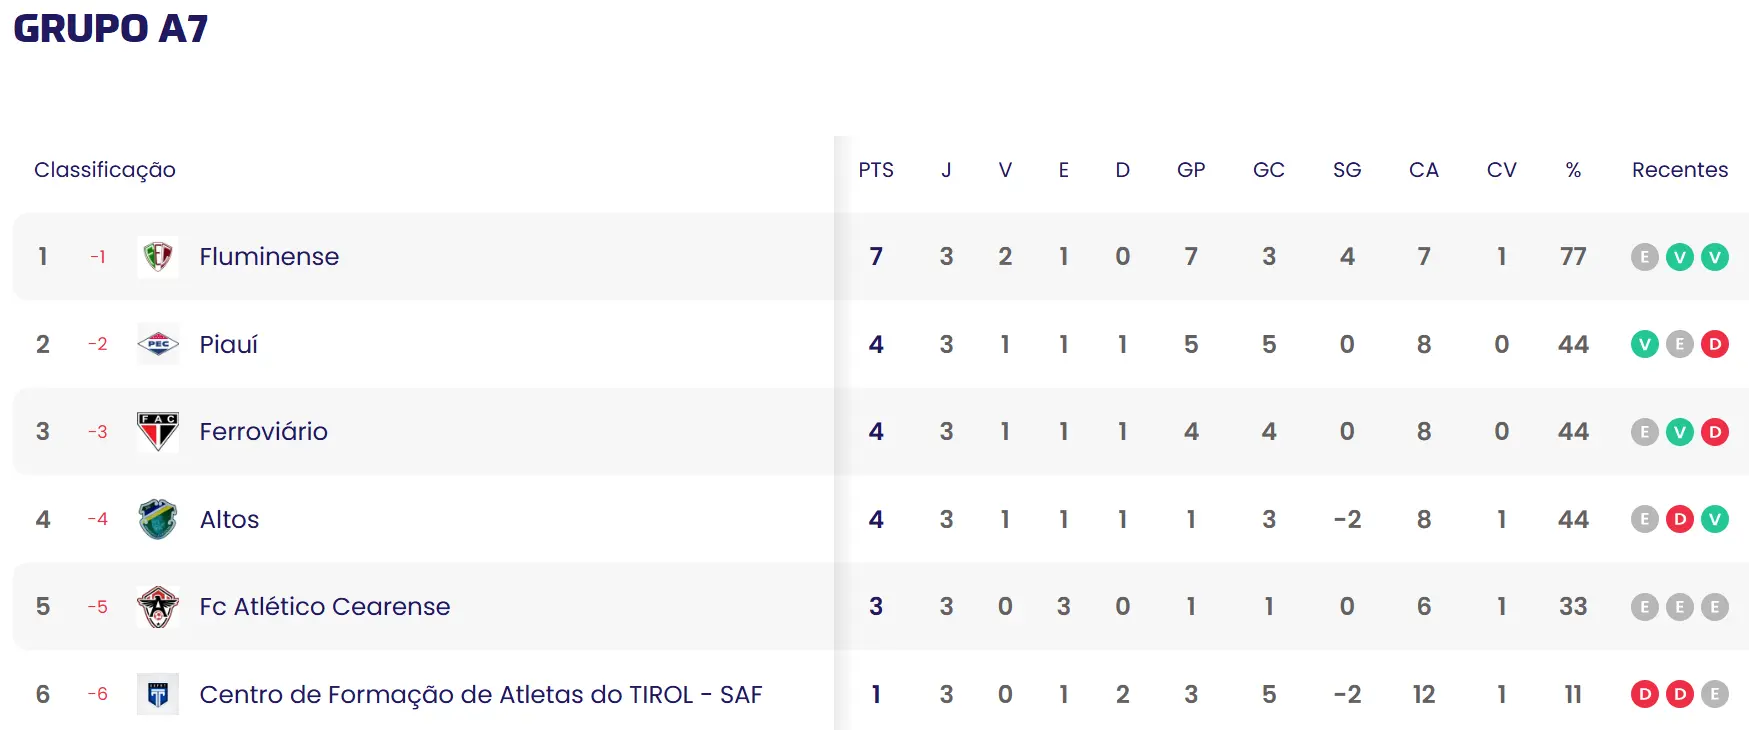Image resolution: width=1749 pixels, height=730 pixels.
Task: Click the PTS column header
Action: [876, 170]
